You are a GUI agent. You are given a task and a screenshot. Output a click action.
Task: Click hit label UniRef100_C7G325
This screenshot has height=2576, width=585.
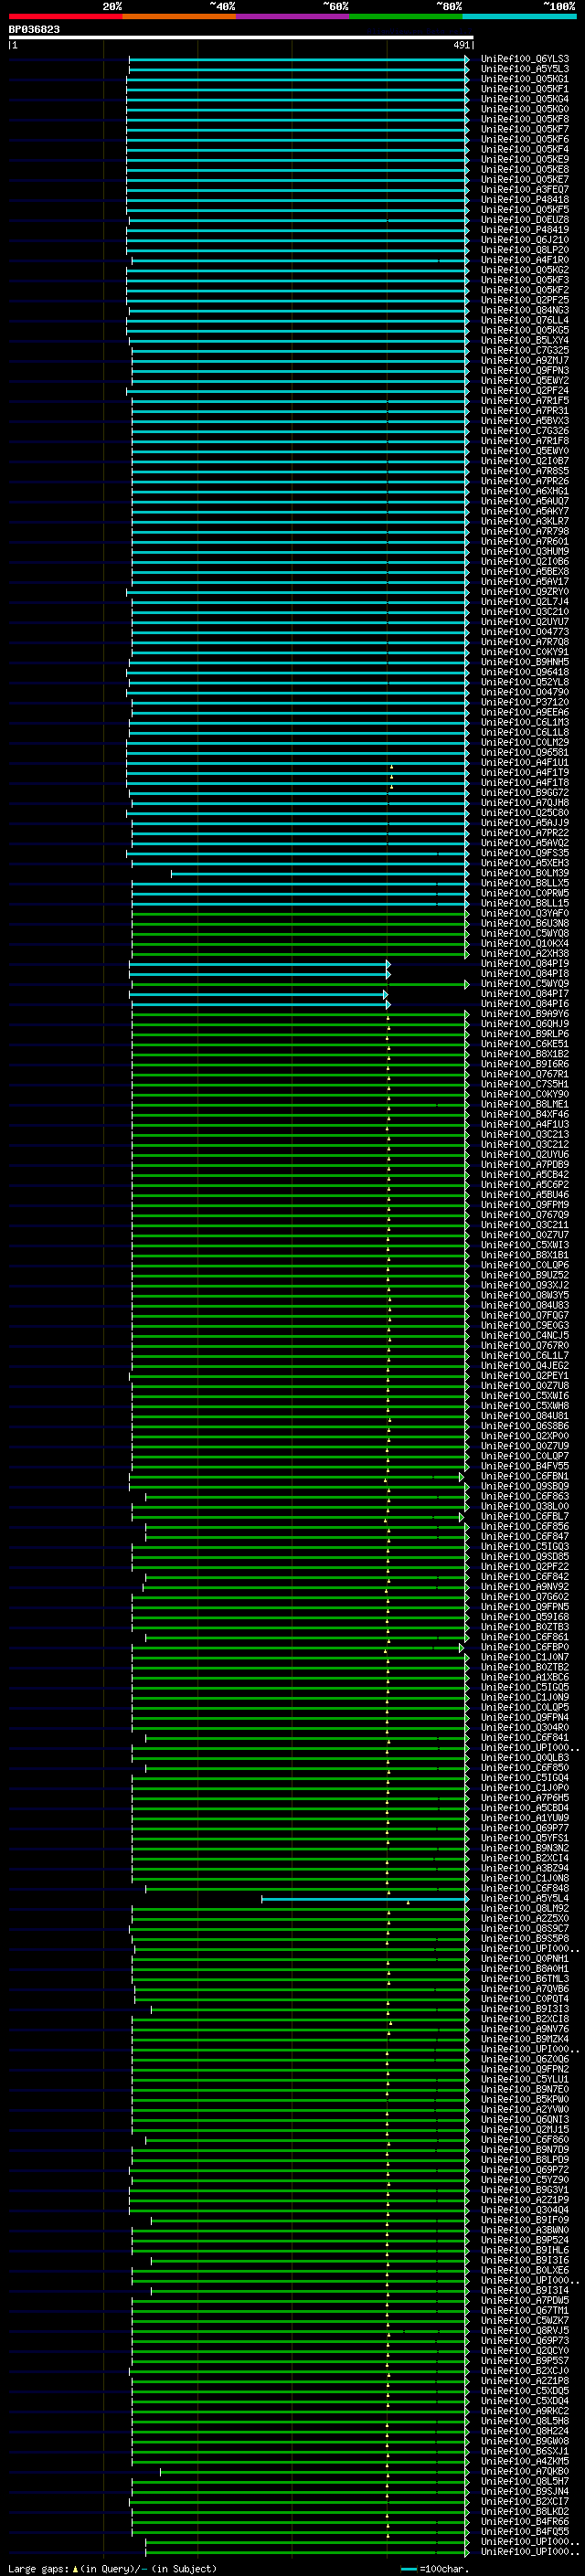[525, 350]
